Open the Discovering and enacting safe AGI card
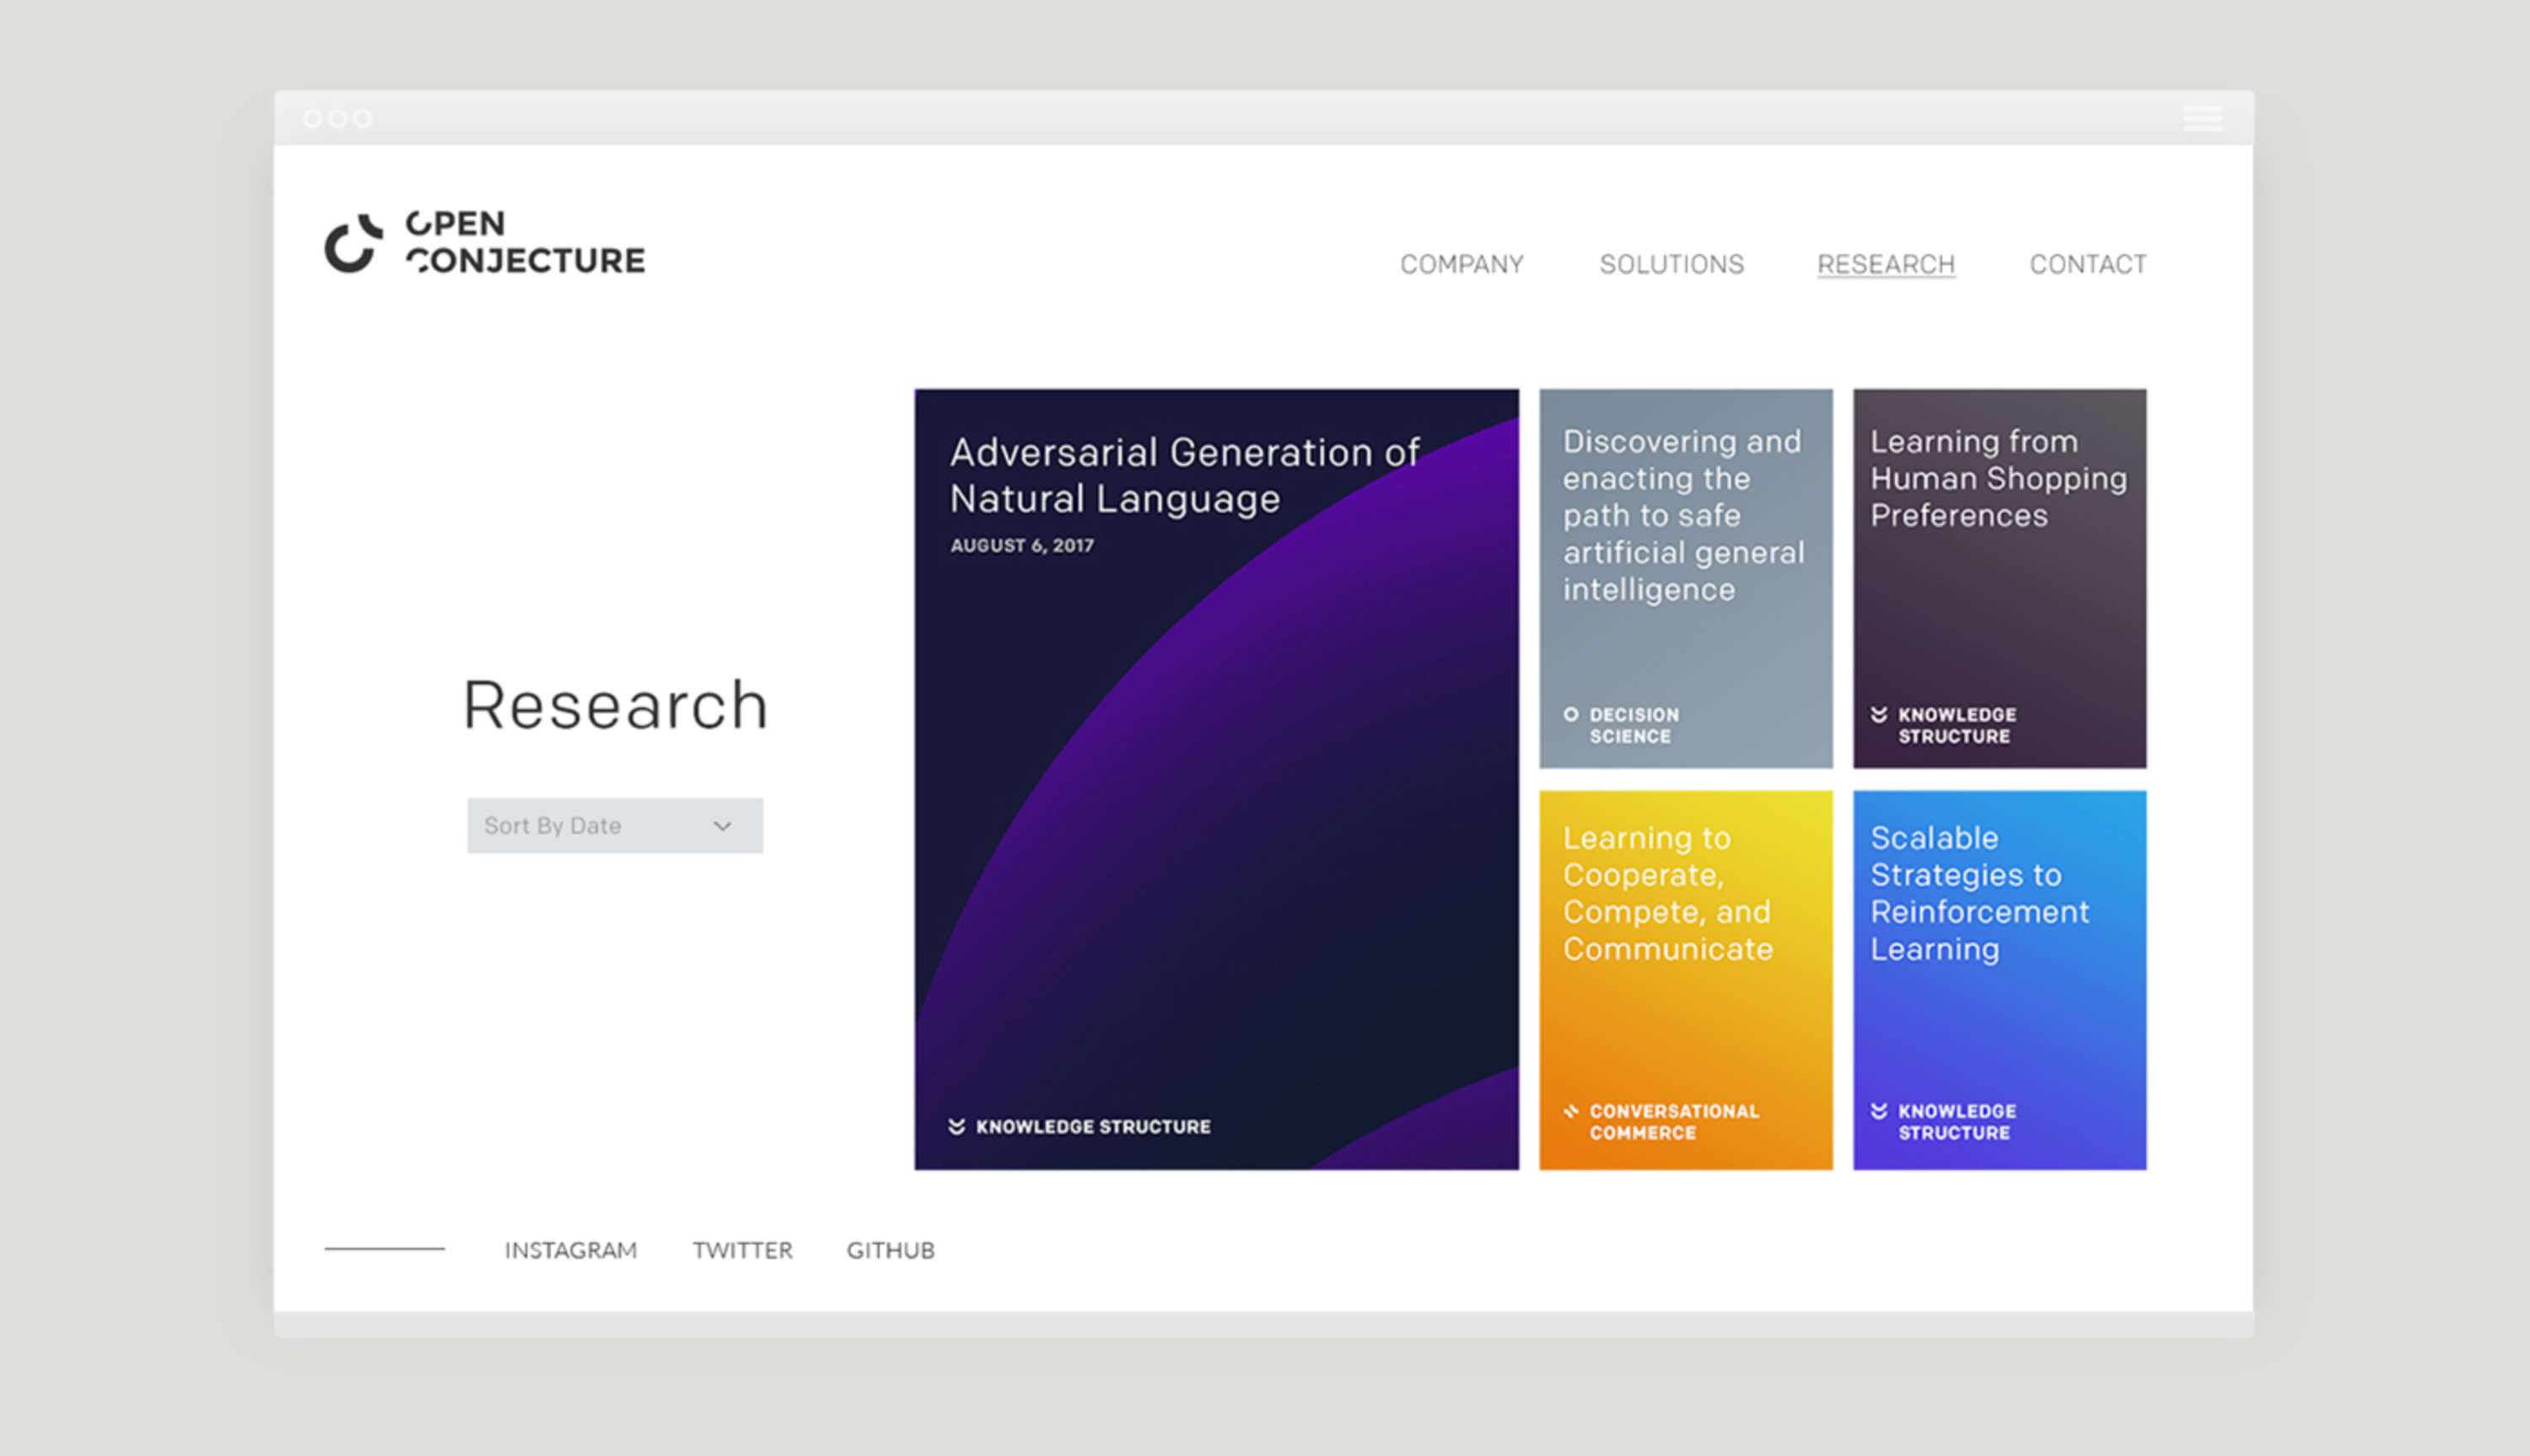This screenshot has width=2530, height=1456. click(x=1685, y=578)
